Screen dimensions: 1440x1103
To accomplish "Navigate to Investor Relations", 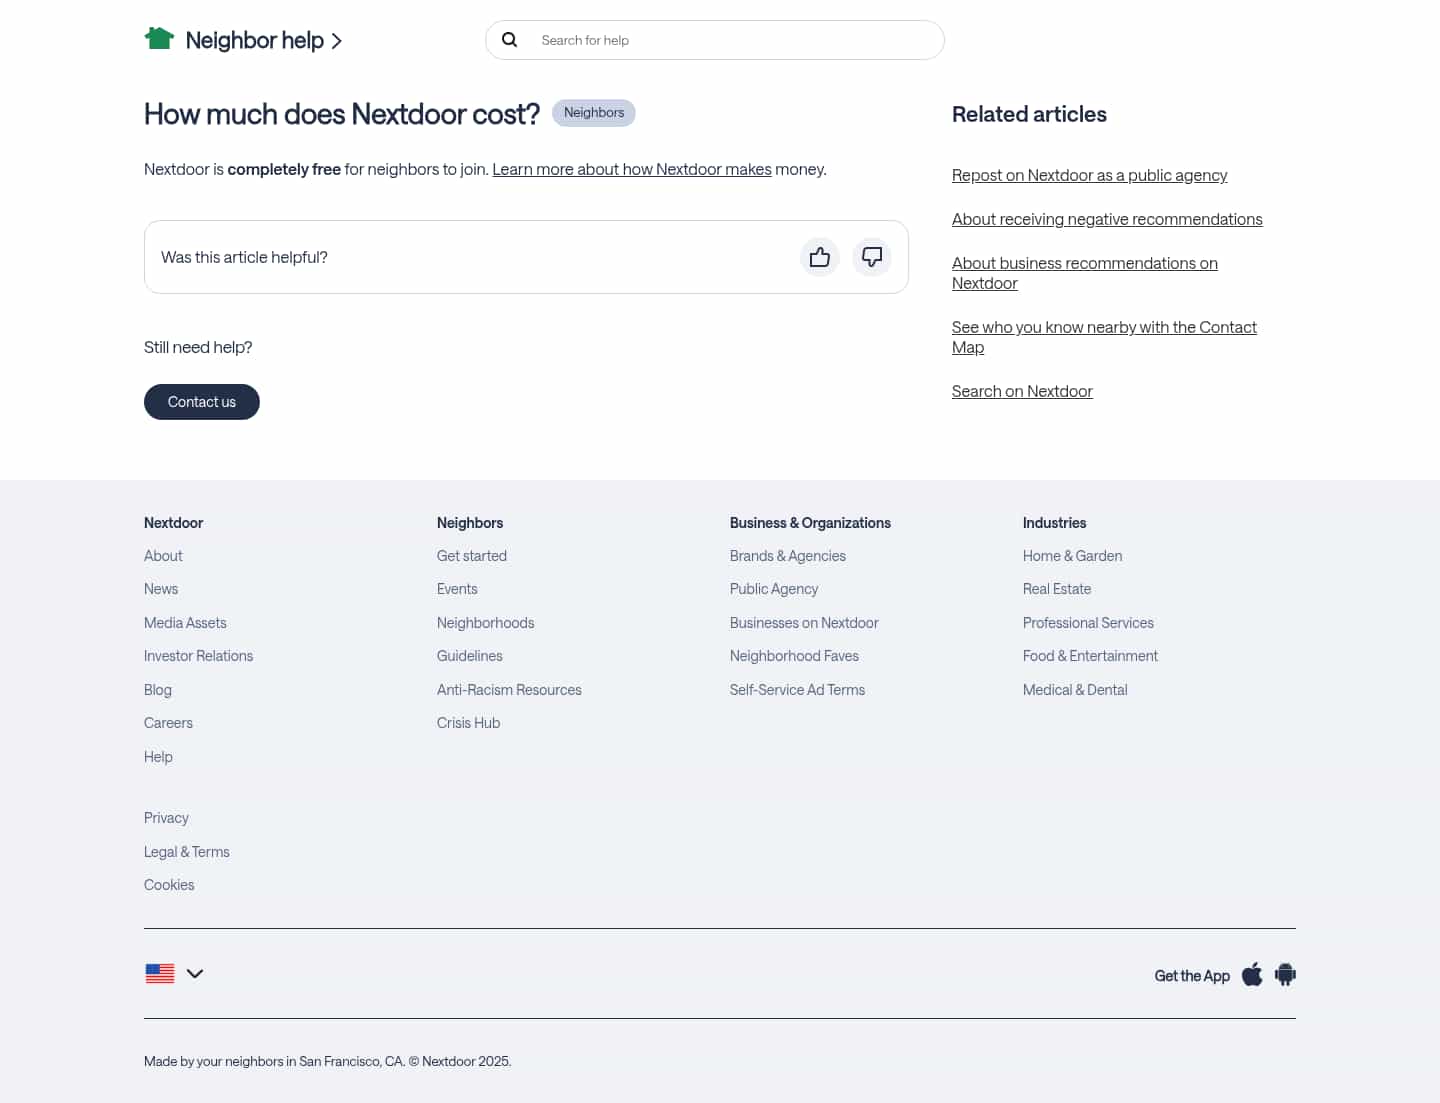I will (198, 655).
